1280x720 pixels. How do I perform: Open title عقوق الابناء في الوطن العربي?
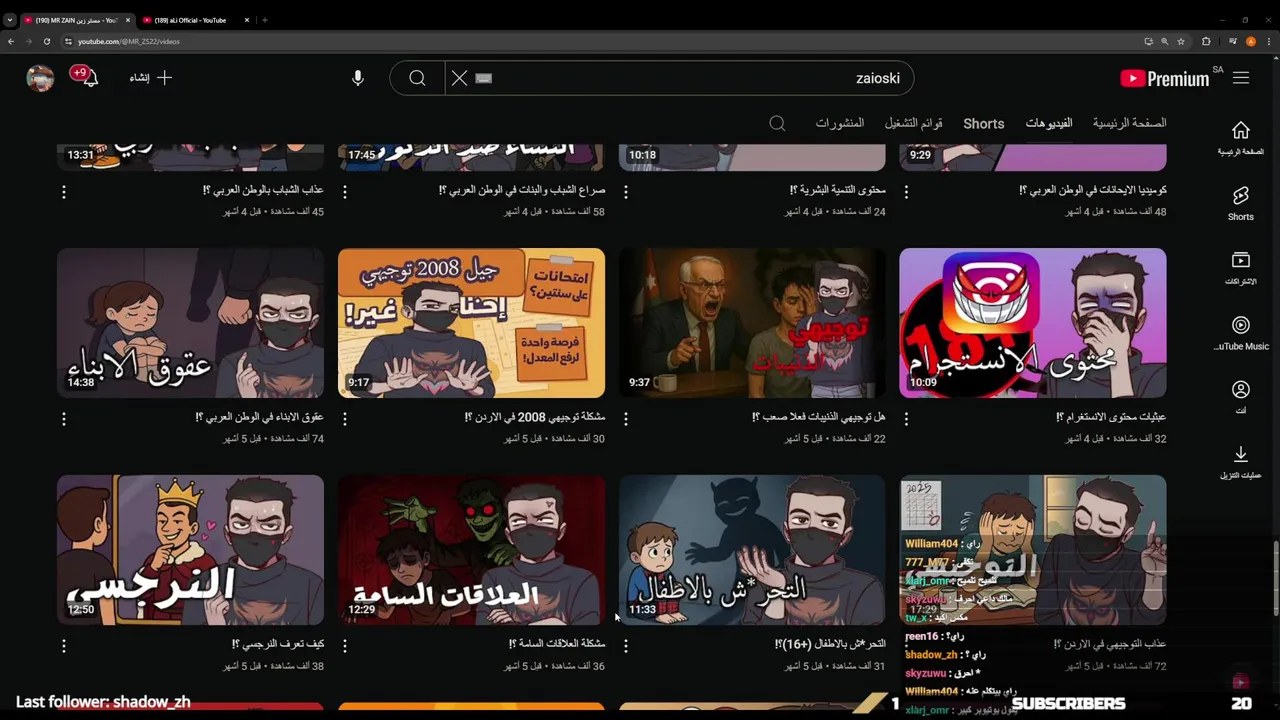[260, 417]
